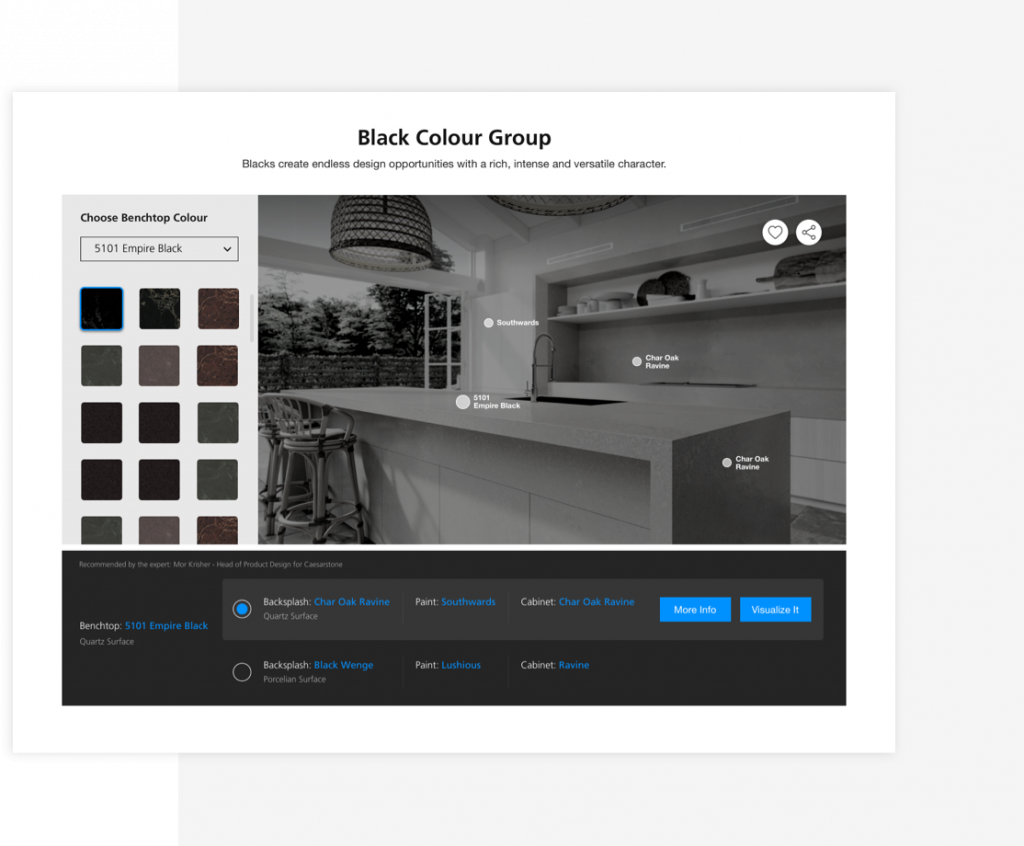The height and width of the screenshot is (846, 1024).
Task: Pick the brown swatch at top row right
Action: point(218,309)
